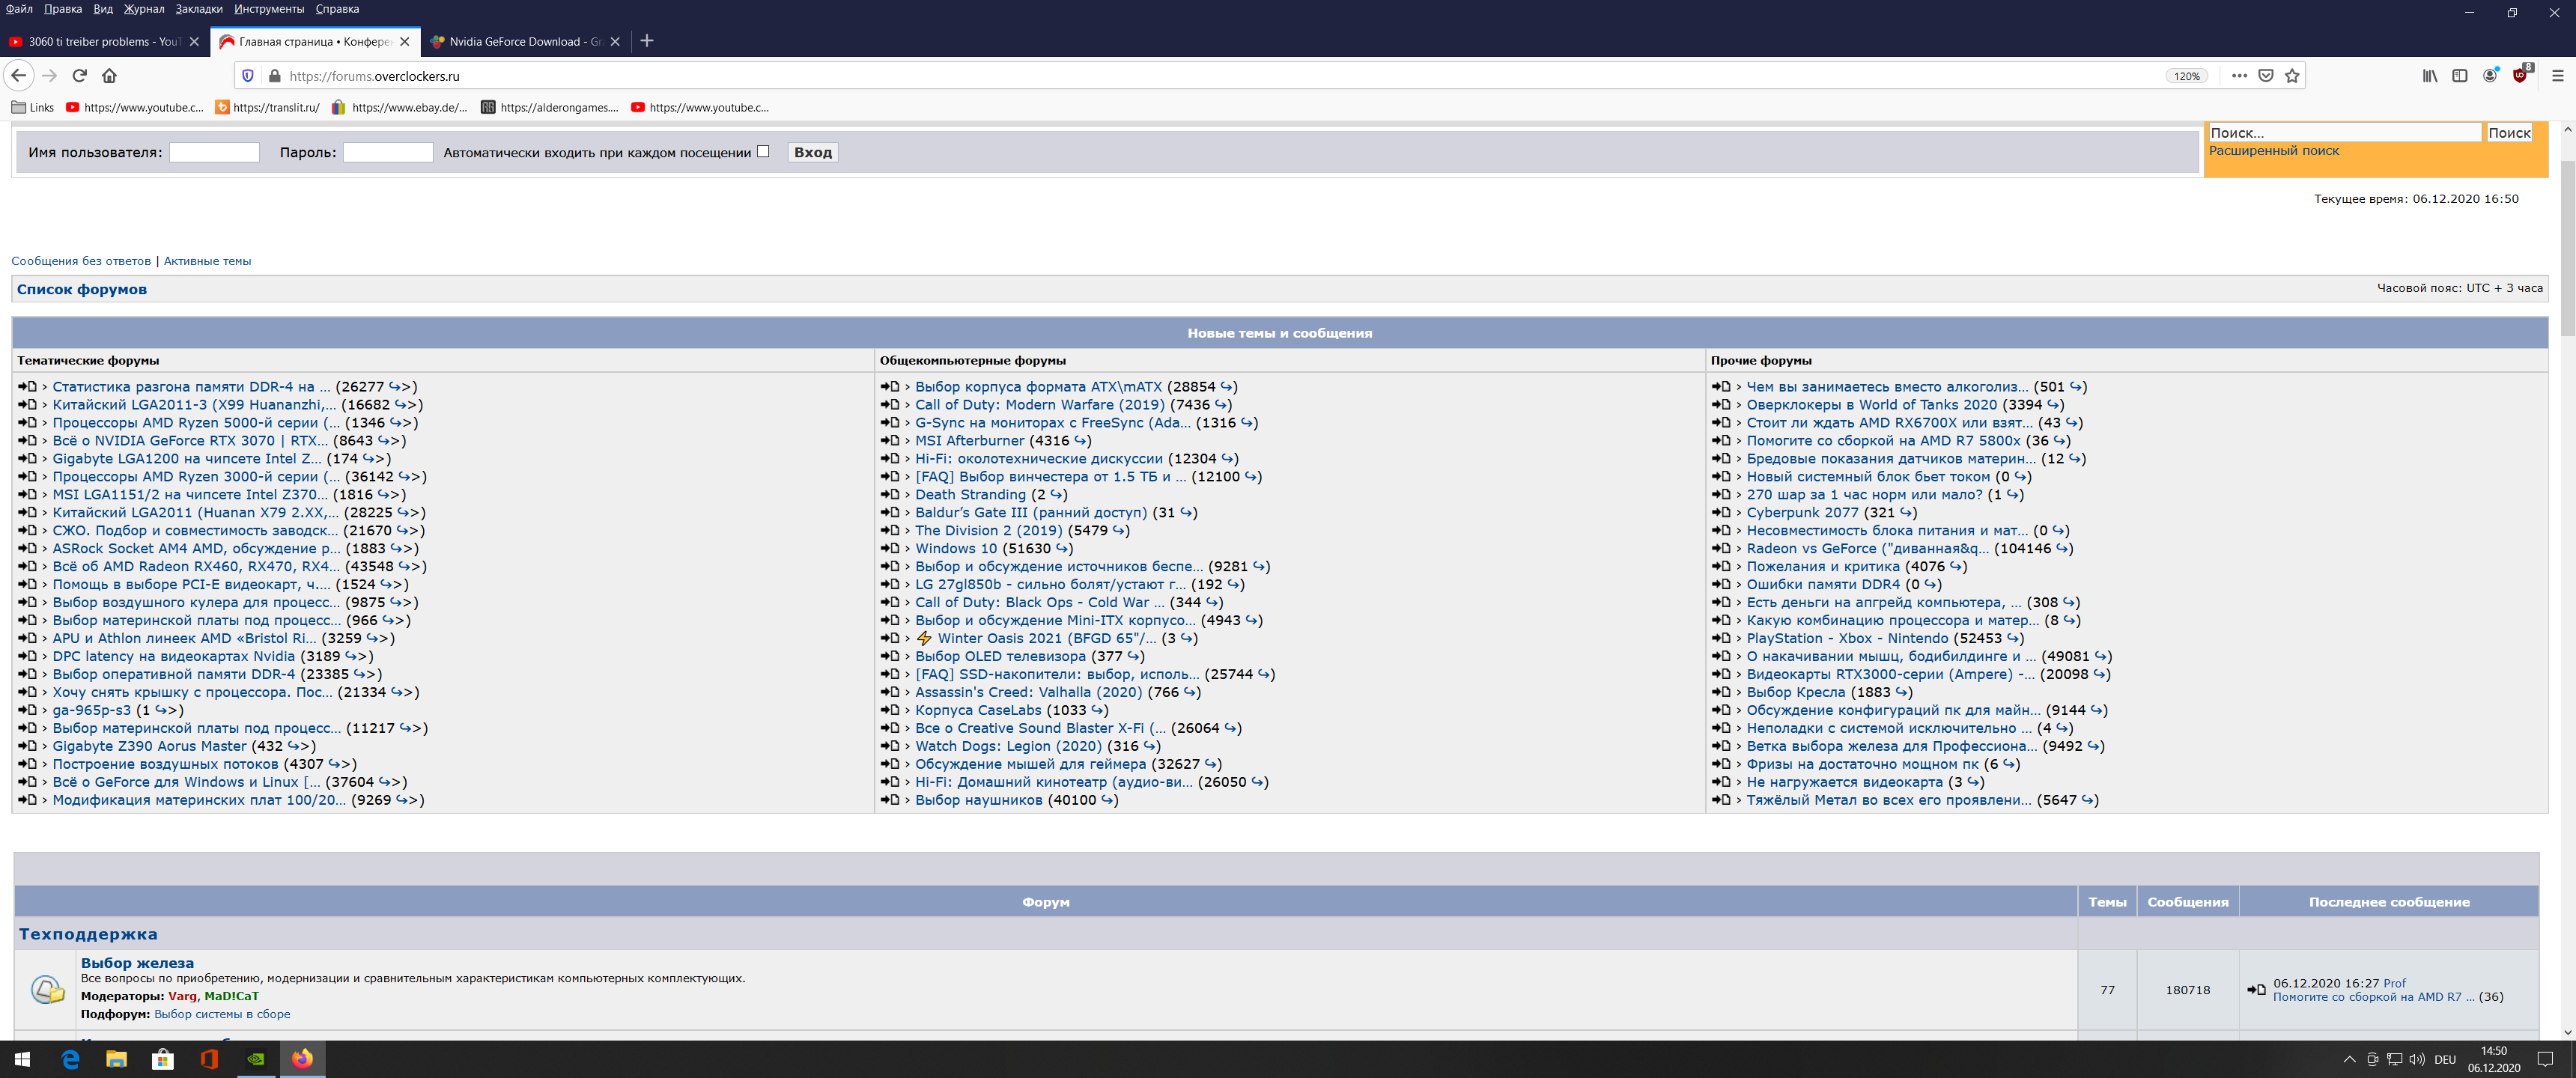Toggle the sidebar view icon

coord(2459,76)
